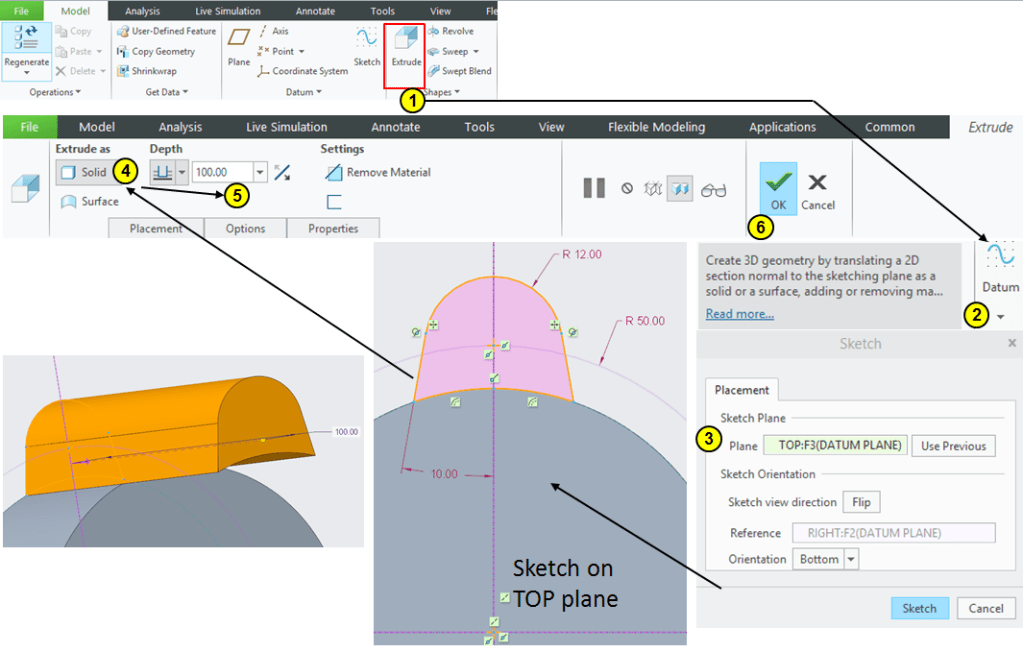Screen dimensions: 1023x652
Task: Click the Shrinkwrap icon
Action: (123, 71)
